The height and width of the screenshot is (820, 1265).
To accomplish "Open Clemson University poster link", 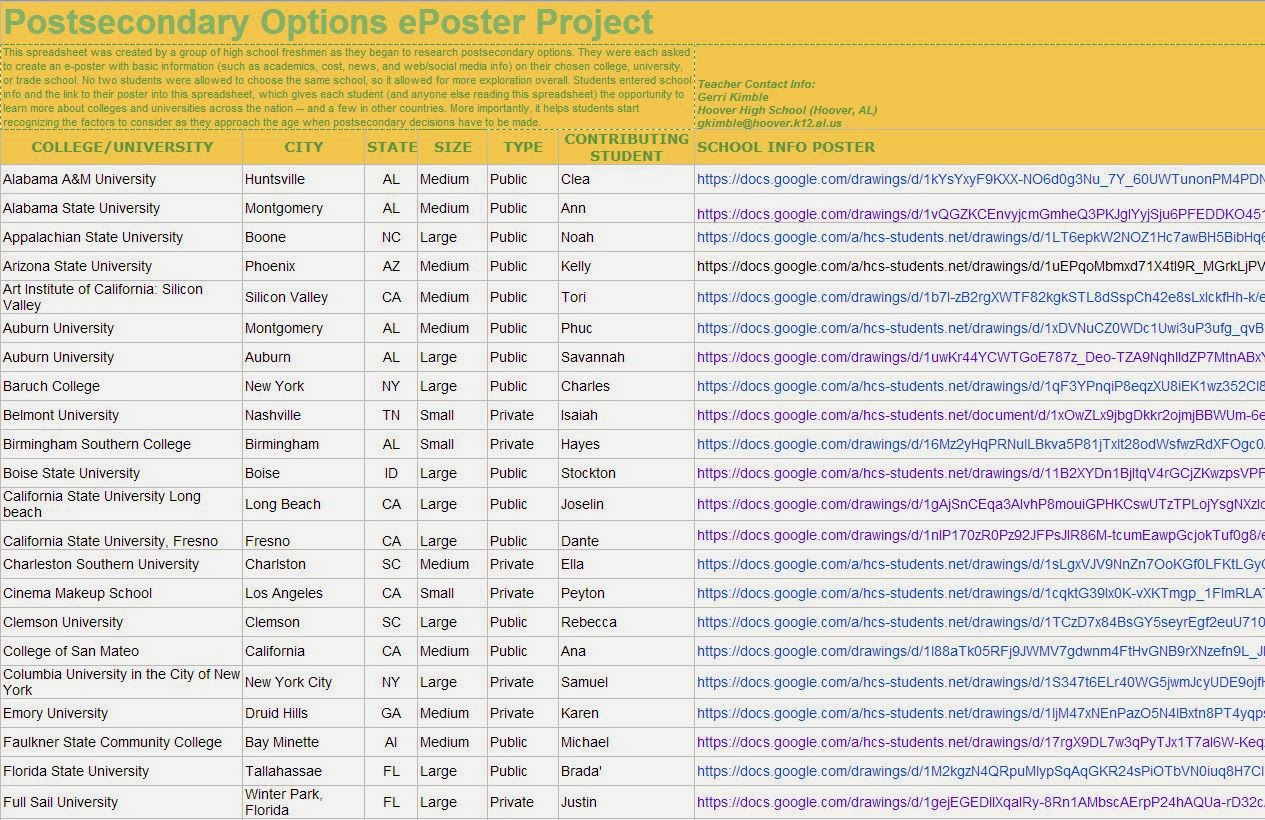I will coord(980,622).
